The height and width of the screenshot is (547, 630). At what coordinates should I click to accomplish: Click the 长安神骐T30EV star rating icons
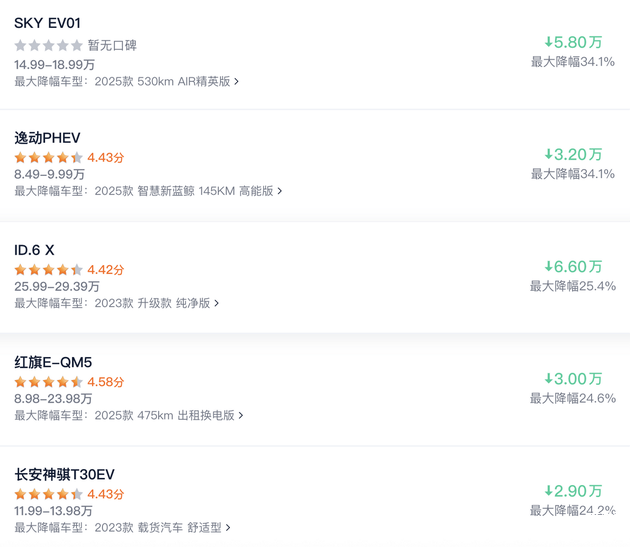click(48, 494)
